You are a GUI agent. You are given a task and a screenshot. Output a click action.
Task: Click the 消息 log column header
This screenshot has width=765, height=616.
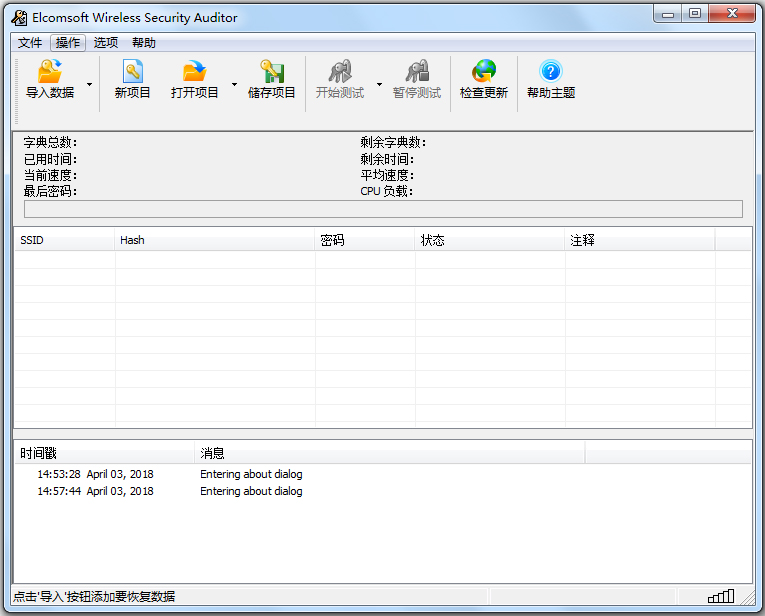point(390,453)
